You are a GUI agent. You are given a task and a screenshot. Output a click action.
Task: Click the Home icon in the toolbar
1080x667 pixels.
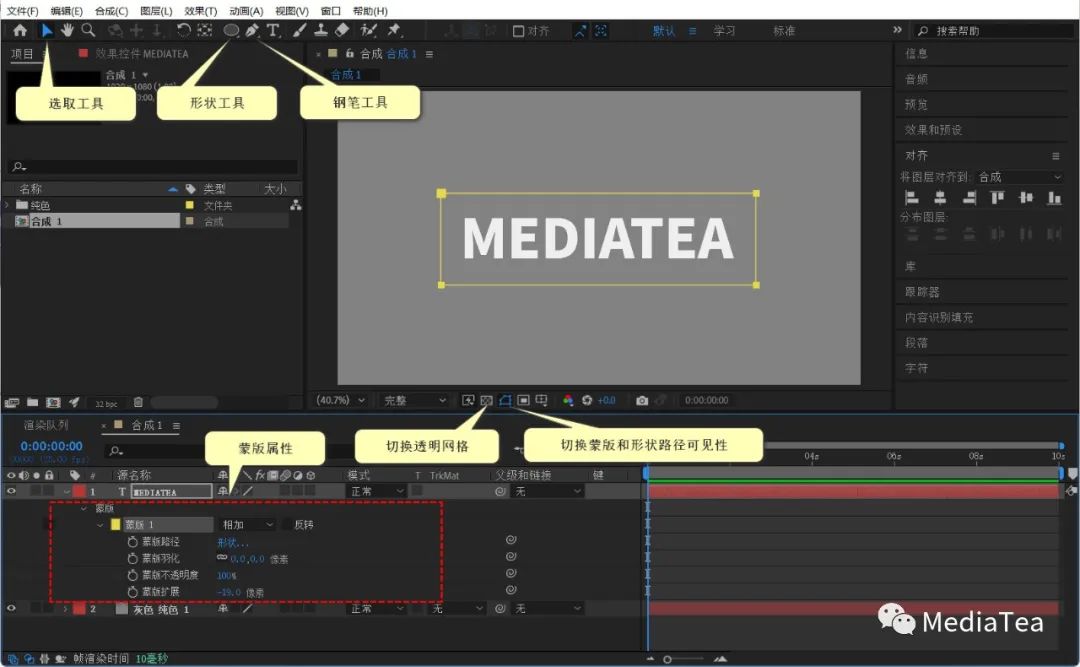click(20, 30)
